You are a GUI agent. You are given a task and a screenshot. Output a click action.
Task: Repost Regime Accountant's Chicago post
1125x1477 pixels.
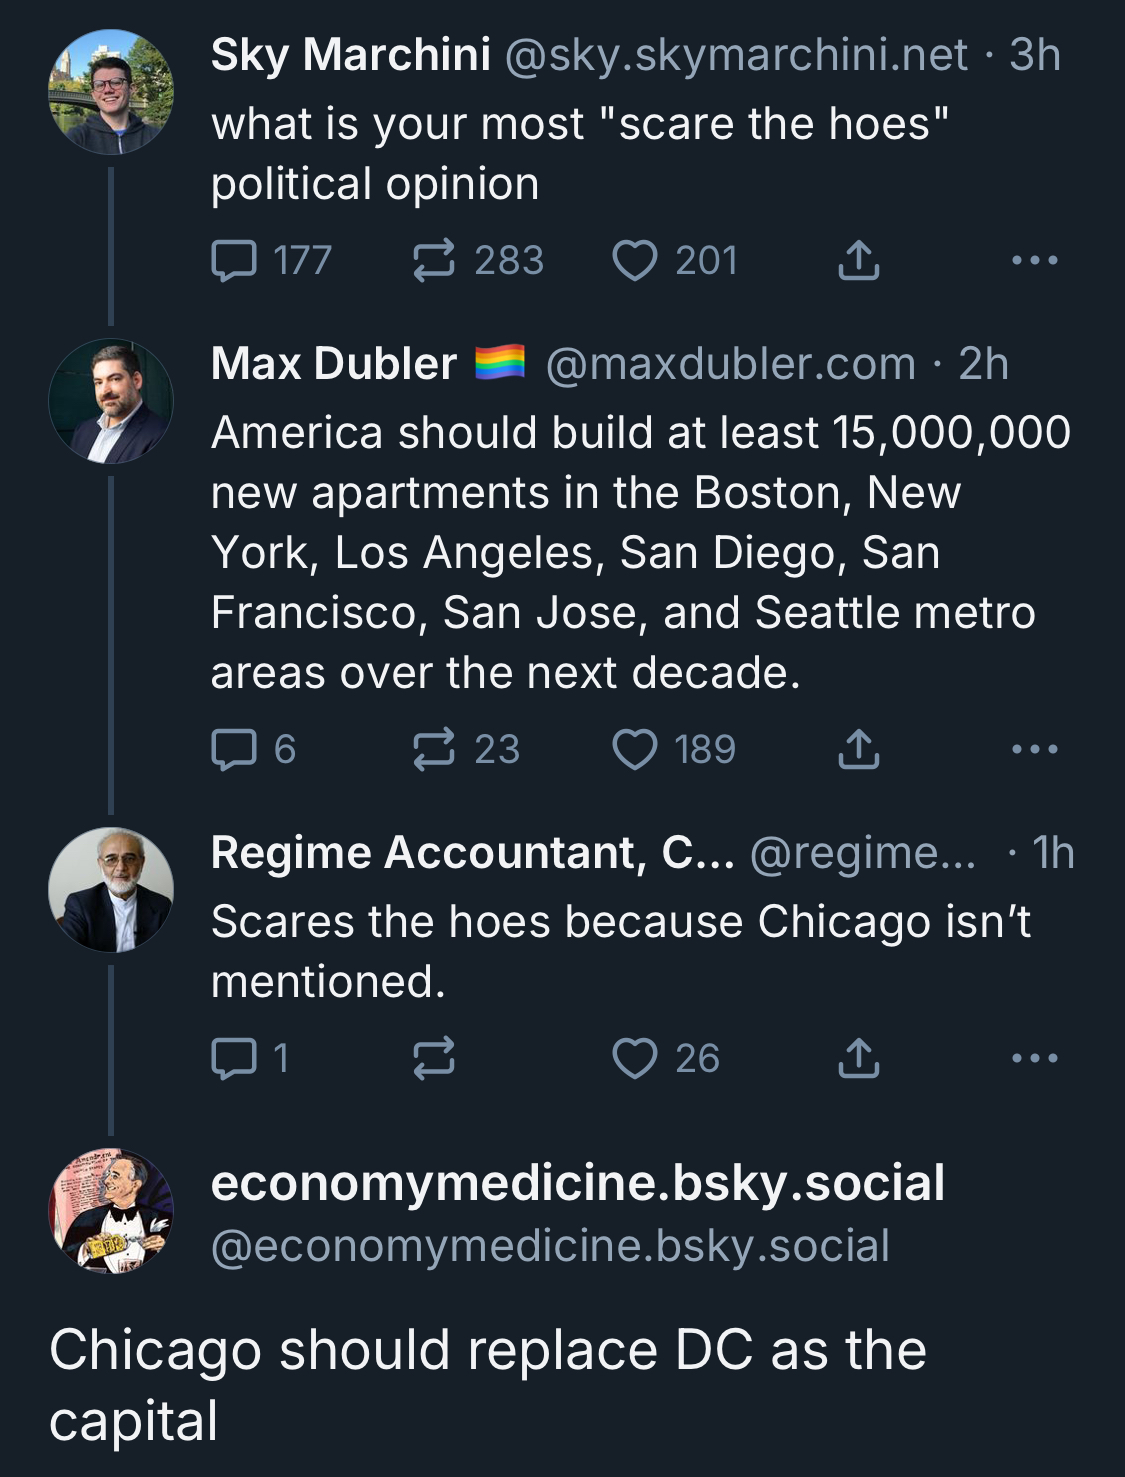pos(434,1058)
